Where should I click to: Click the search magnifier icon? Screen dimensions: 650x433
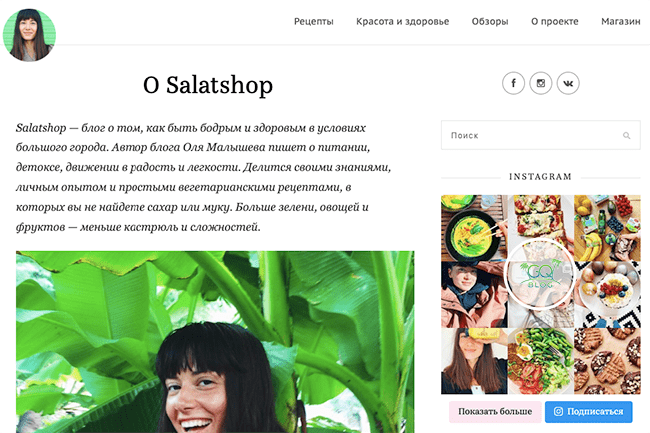[626, 135]
